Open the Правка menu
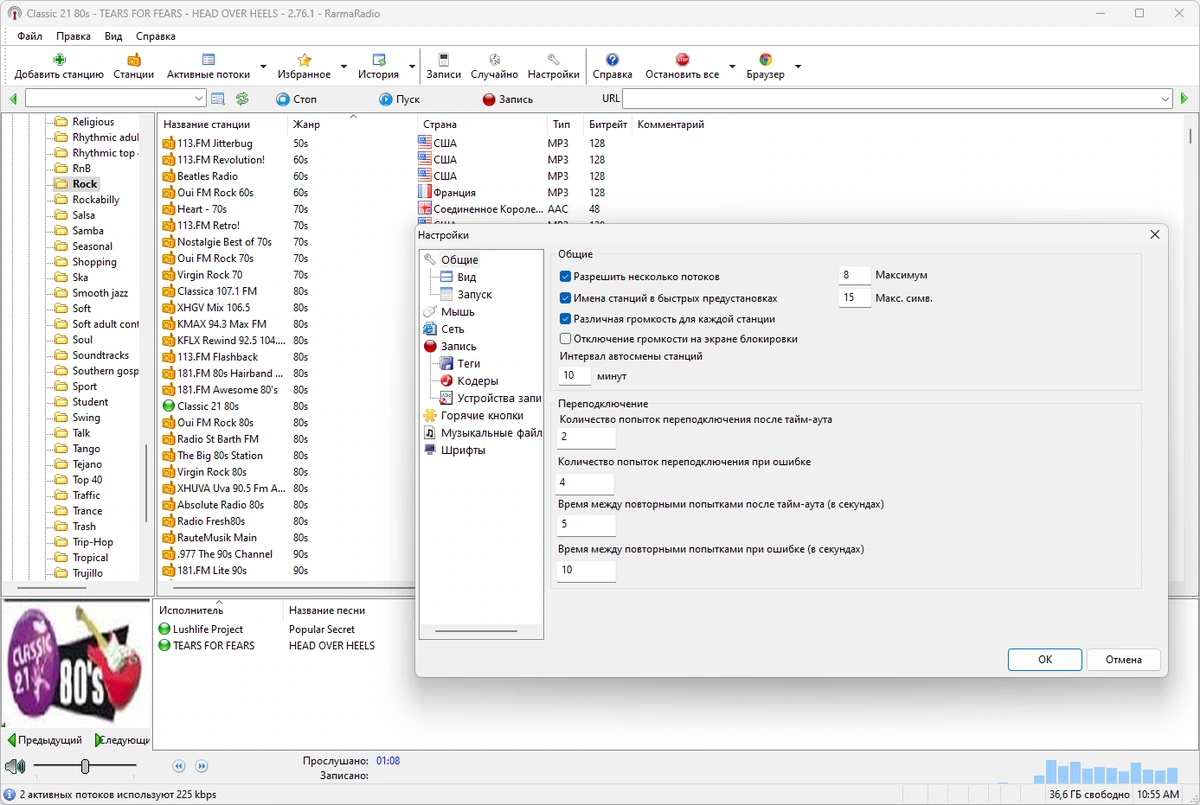The height and width of the screenshot is (805, 1200). [x=73, y=36]
